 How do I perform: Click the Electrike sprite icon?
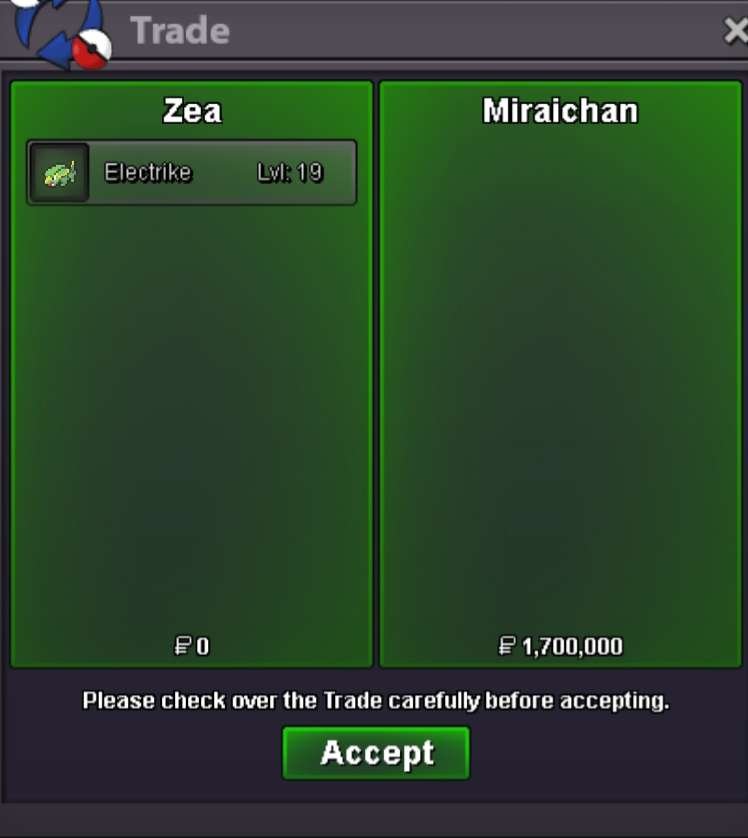[x=59, y=173]
